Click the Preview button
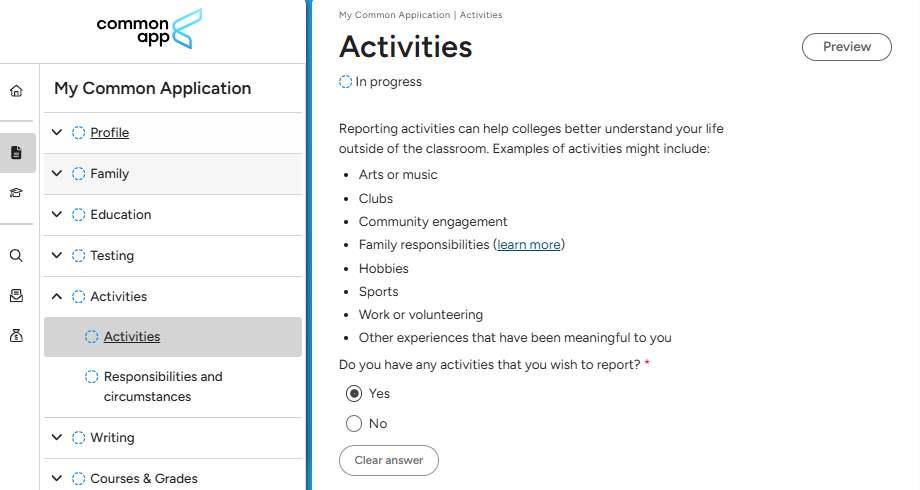920x490 pixels. click(846, 47)
